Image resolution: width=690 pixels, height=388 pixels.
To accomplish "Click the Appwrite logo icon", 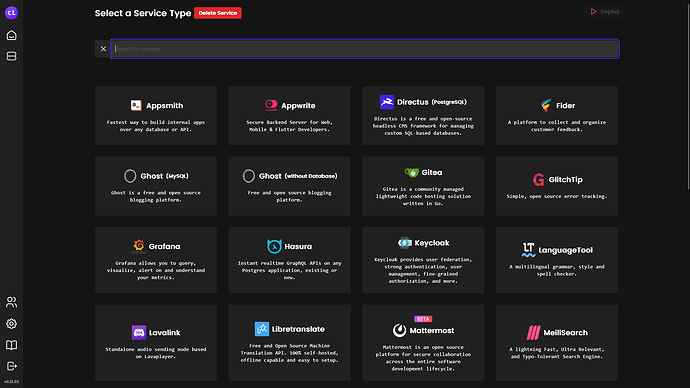I will coord(271,105).
